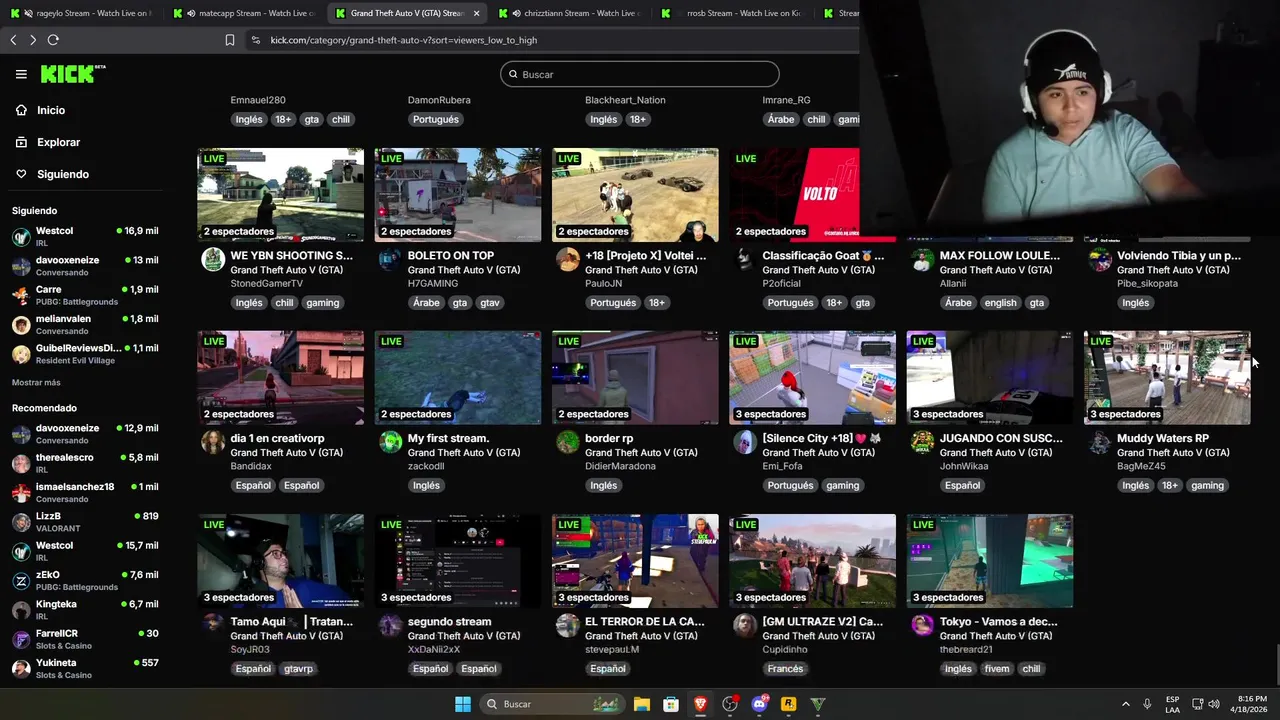Viewport: 1280px width, 720px height.
Task: Open melianvalen channel in sidebar
Action: point(85,325)
